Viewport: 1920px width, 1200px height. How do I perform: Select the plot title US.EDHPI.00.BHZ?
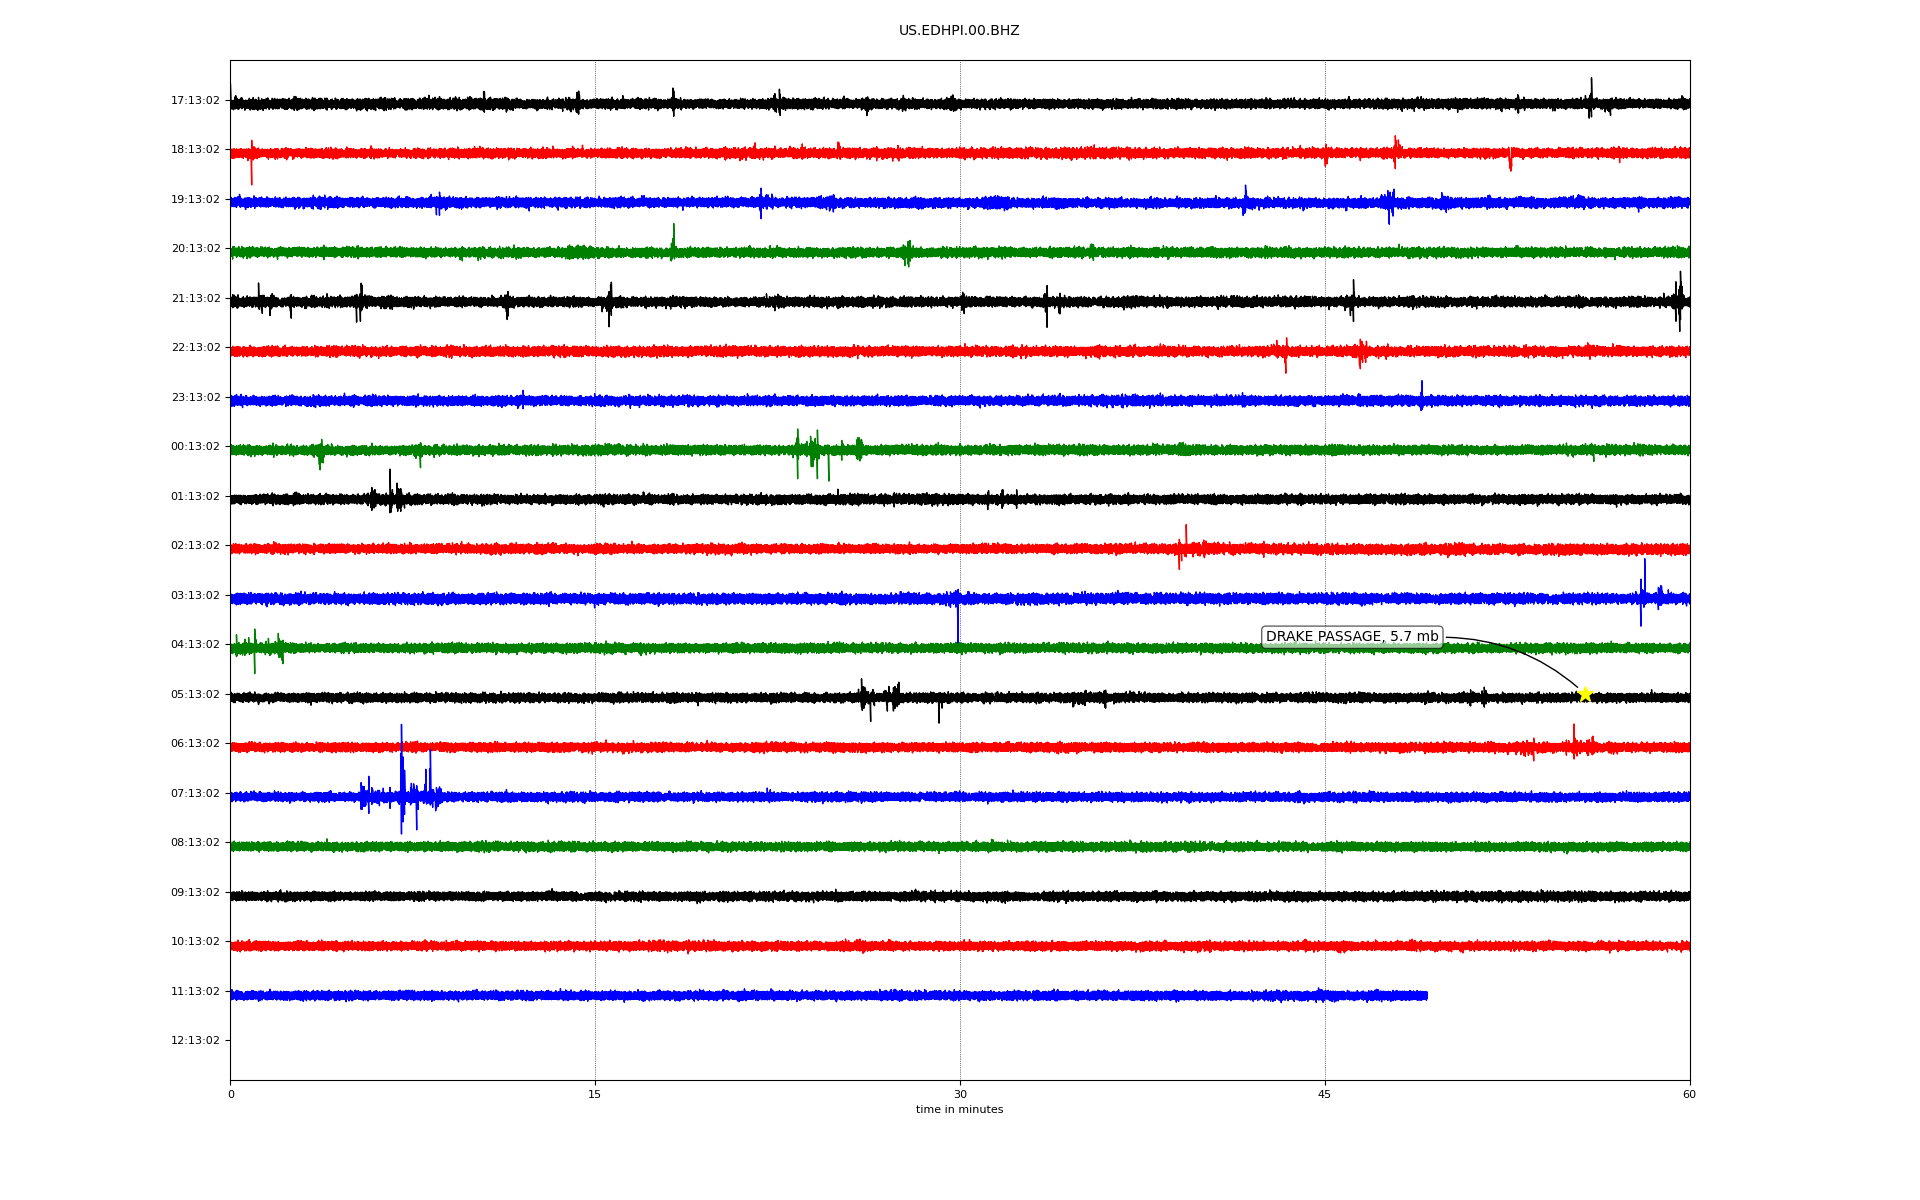tap(959, 31)
